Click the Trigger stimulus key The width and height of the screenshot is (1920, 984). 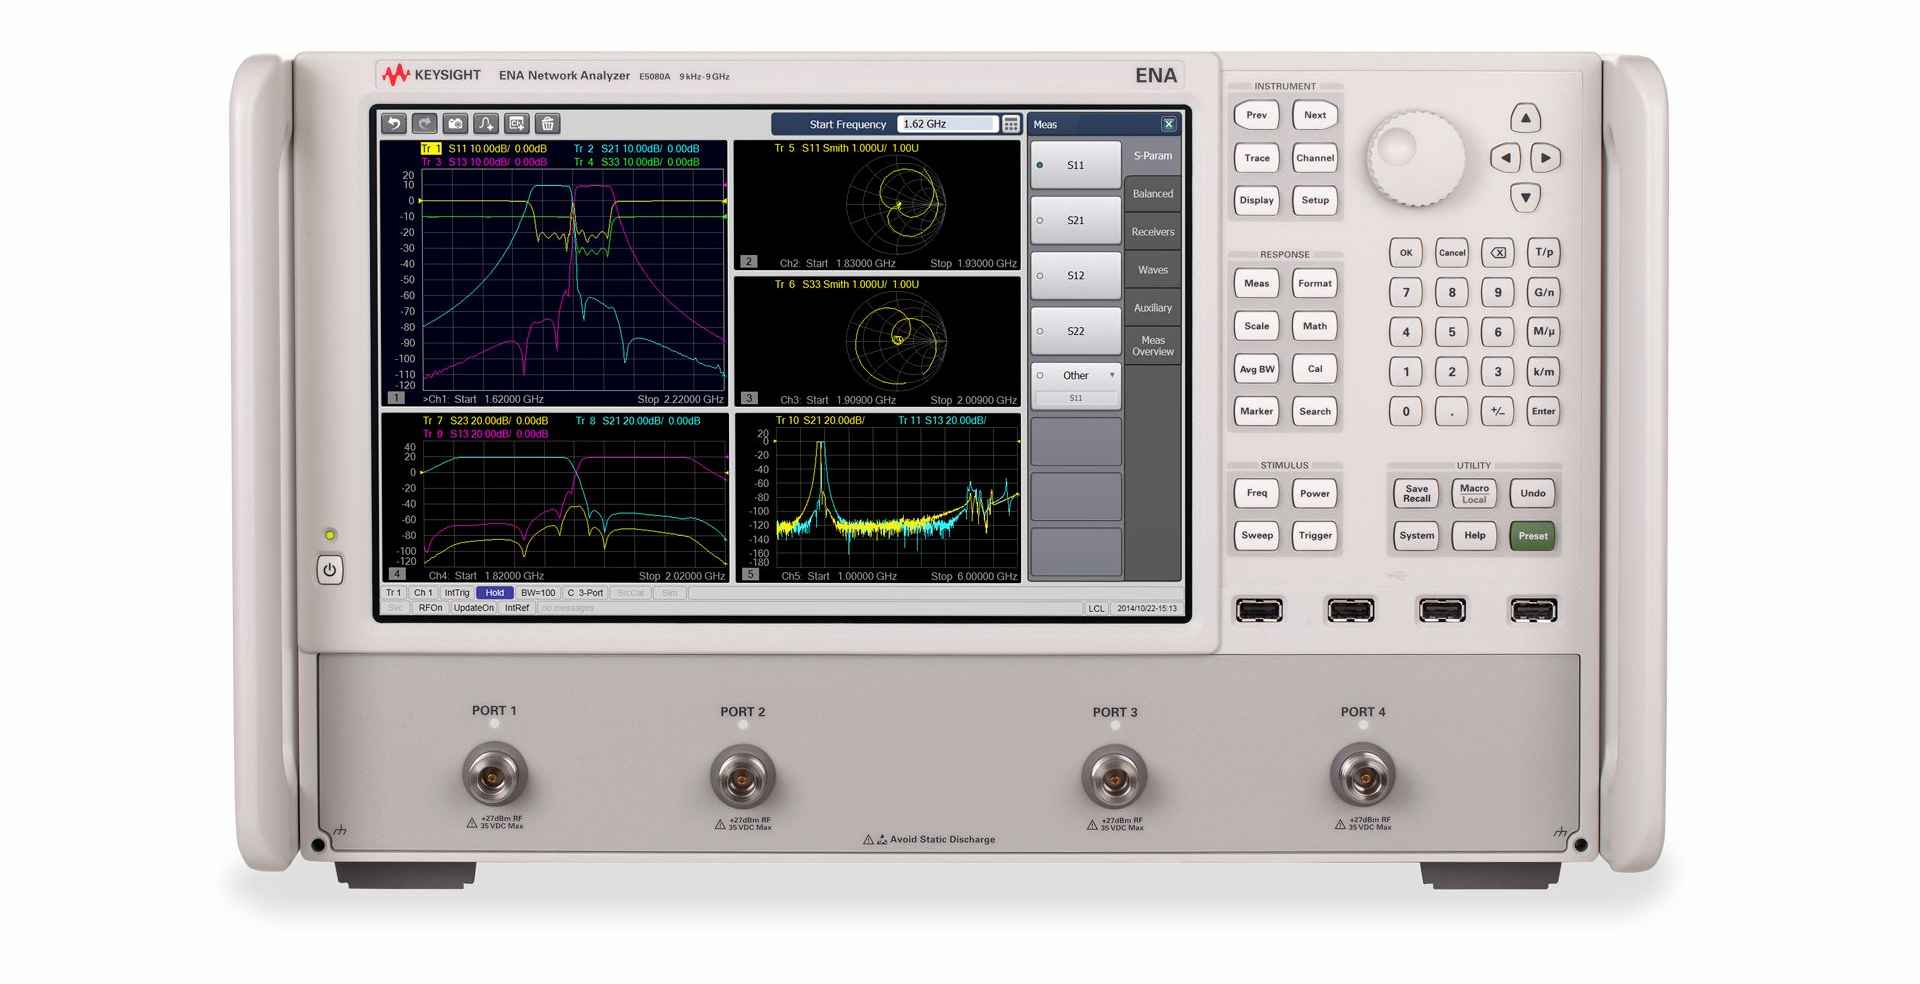1315,535
